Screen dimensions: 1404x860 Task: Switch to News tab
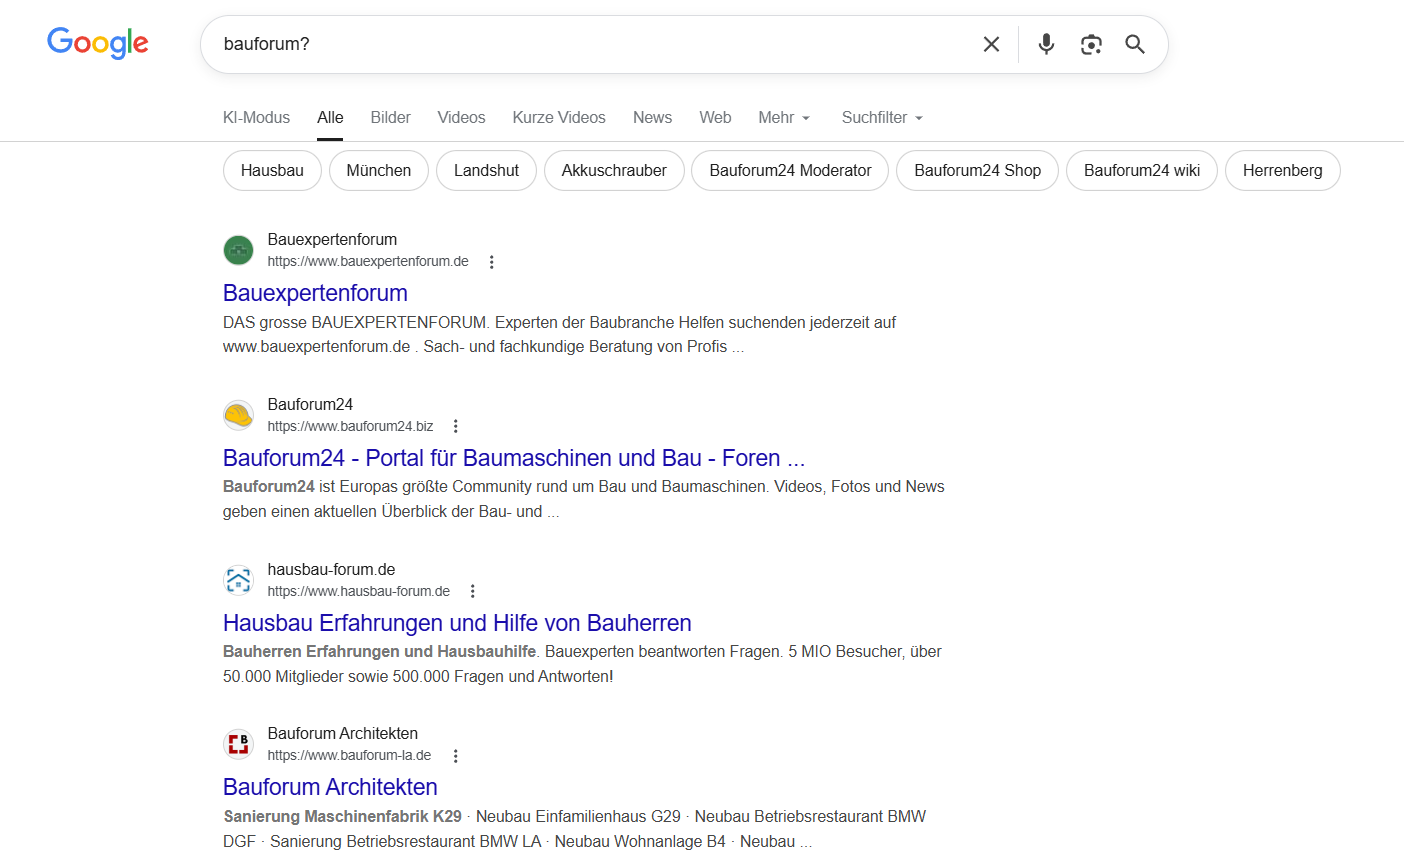pos(652,117)
